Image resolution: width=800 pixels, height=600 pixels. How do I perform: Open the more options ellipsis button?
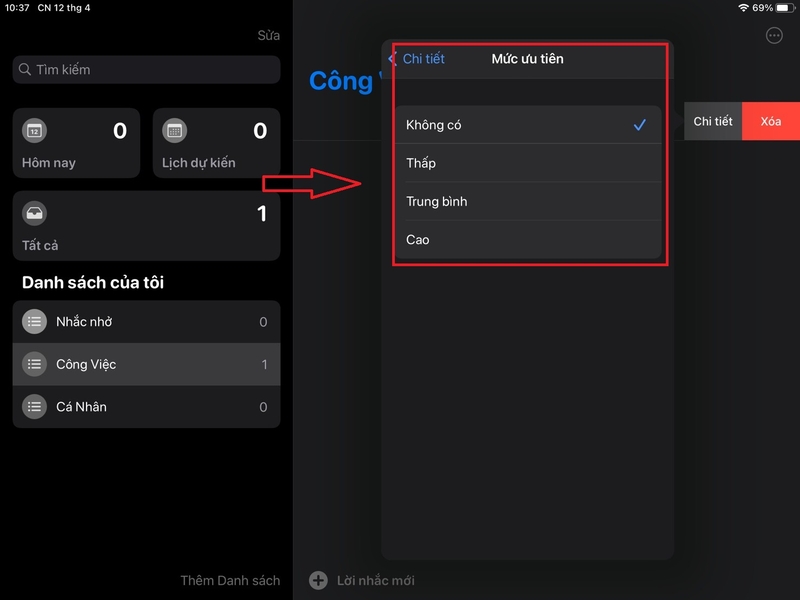click(x=774, y=35)
